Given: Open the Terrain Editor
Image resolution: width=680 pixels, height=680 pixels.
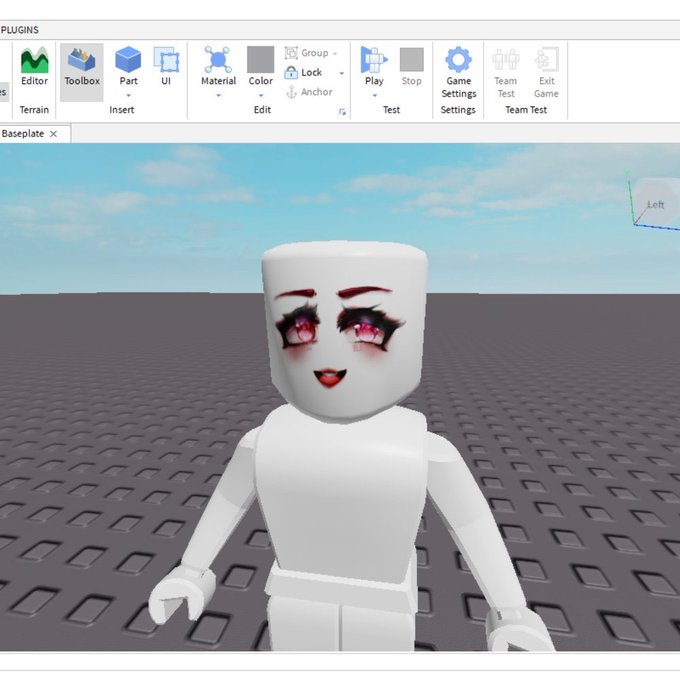Looking at the screenshot, I should (x=34, y=68).
